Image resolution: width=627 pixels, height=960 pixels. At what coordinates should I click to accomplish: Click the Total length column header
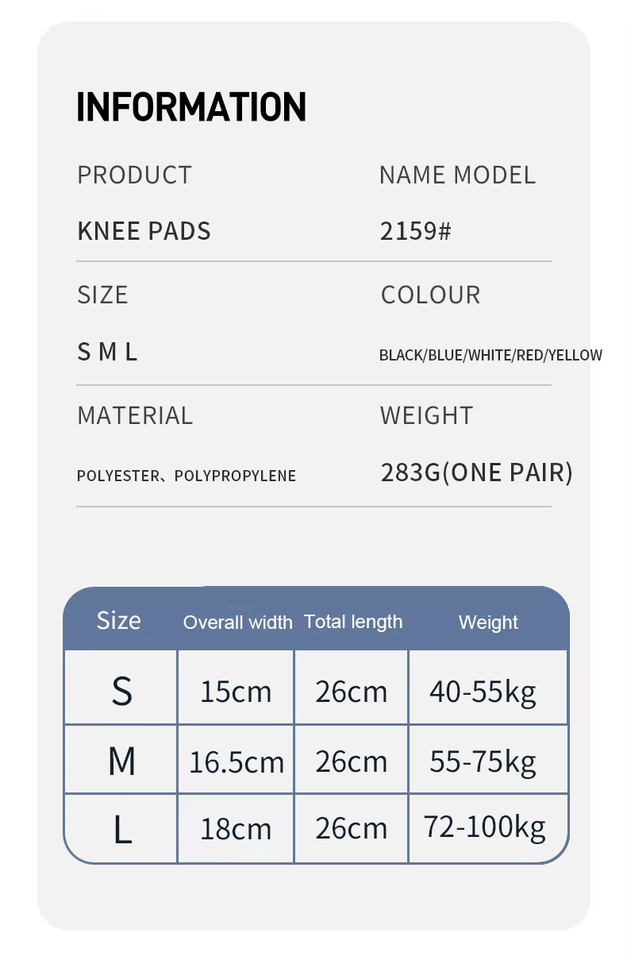click(353, 621)
